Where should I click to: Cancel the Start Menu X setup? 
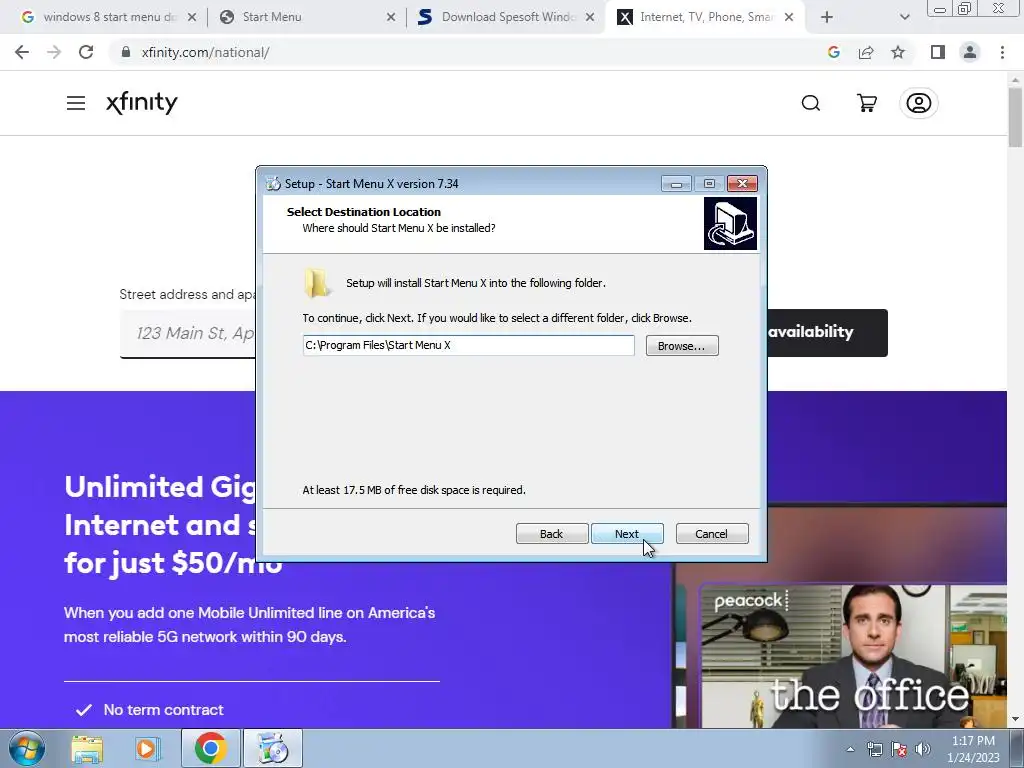[x=712, y=534]
